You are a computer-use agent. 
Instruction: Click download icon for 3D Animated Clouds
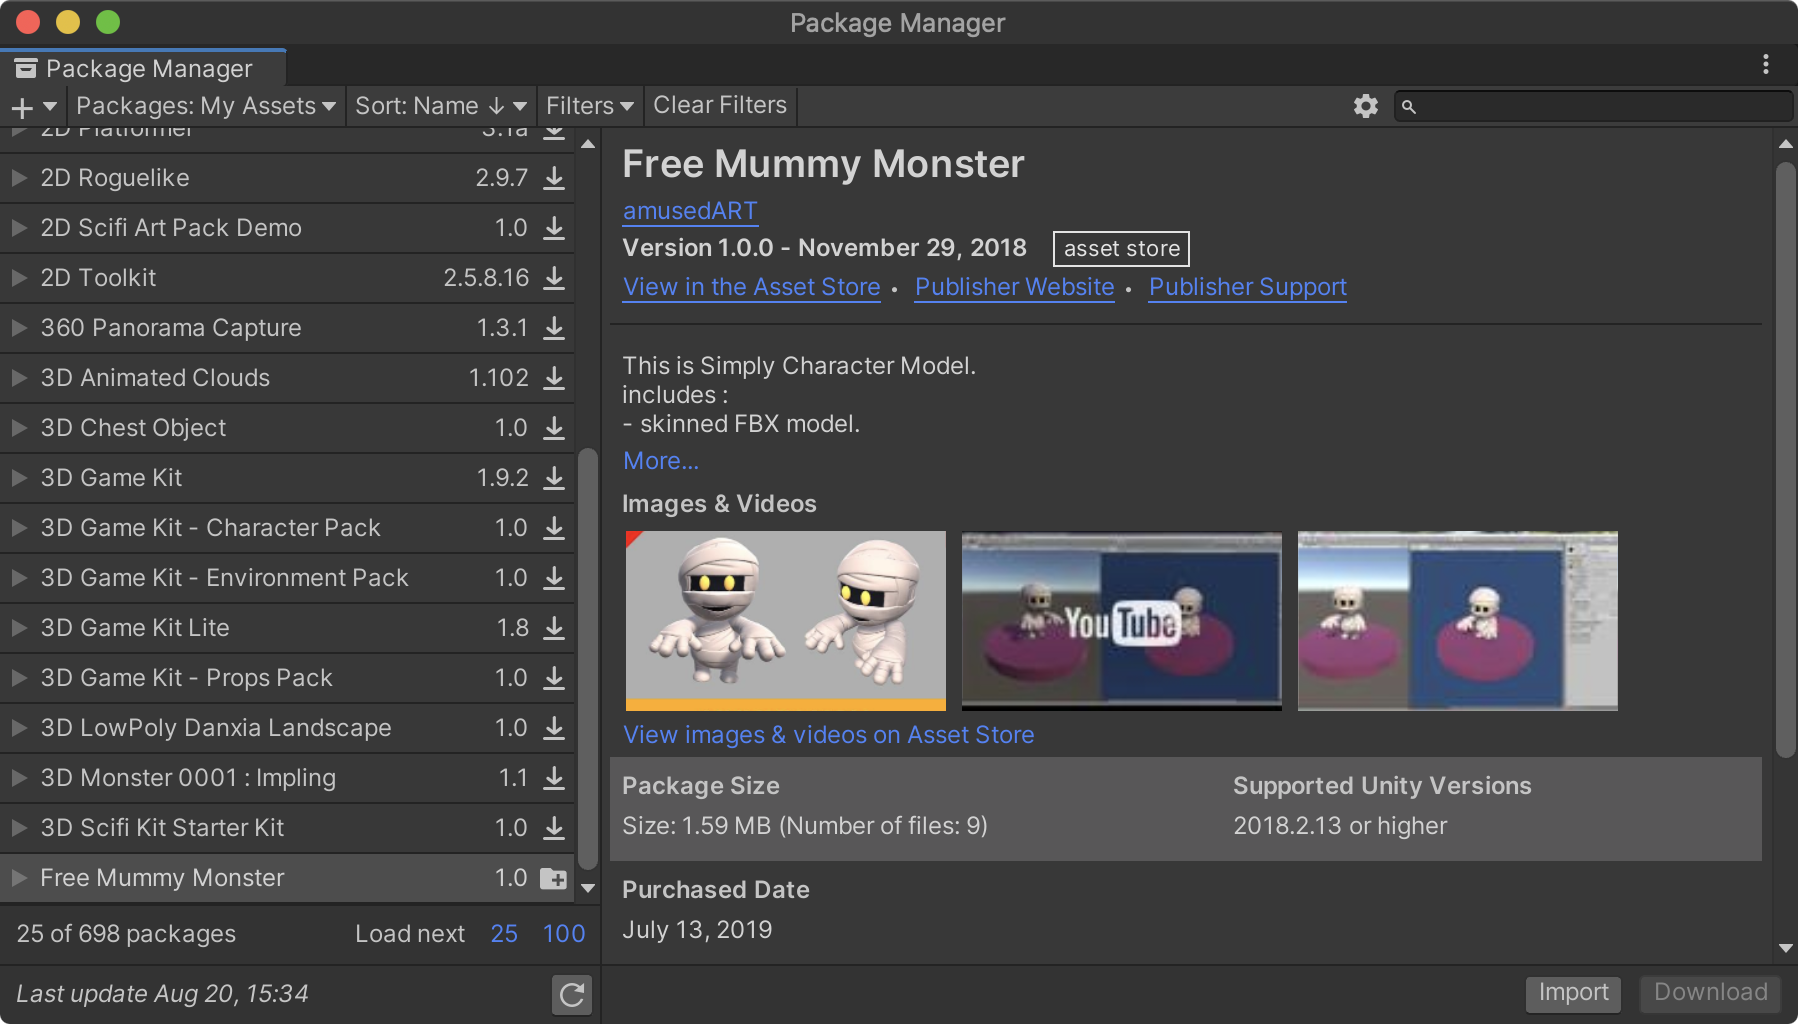tap(554, 378)
